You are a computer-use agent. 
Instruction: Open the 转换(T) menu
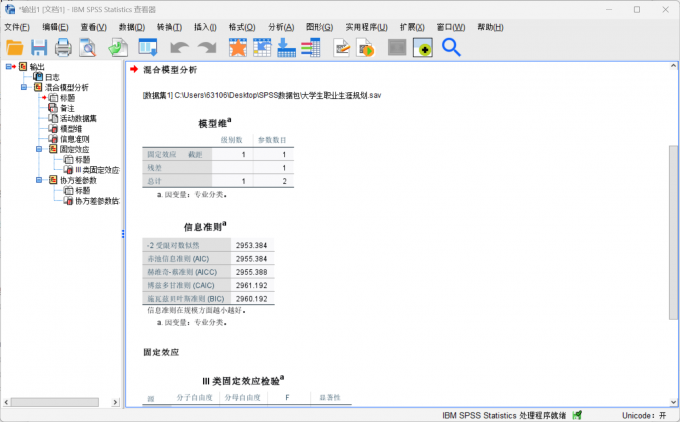point(169,27)
